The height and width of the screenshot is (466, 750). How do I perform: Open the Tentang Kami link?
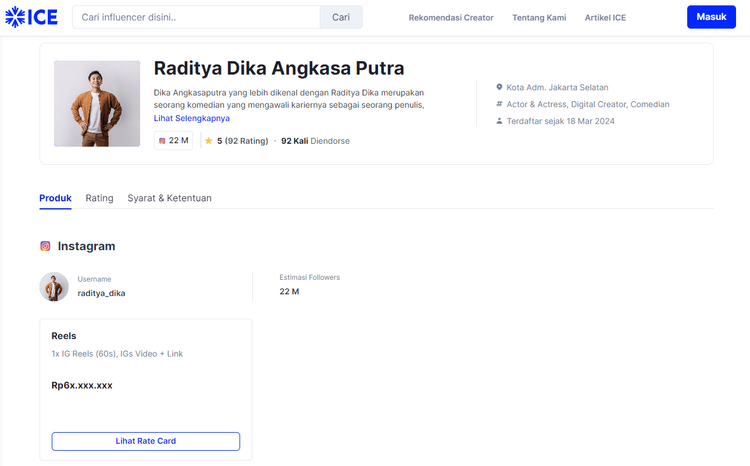(x=539, y=17)
